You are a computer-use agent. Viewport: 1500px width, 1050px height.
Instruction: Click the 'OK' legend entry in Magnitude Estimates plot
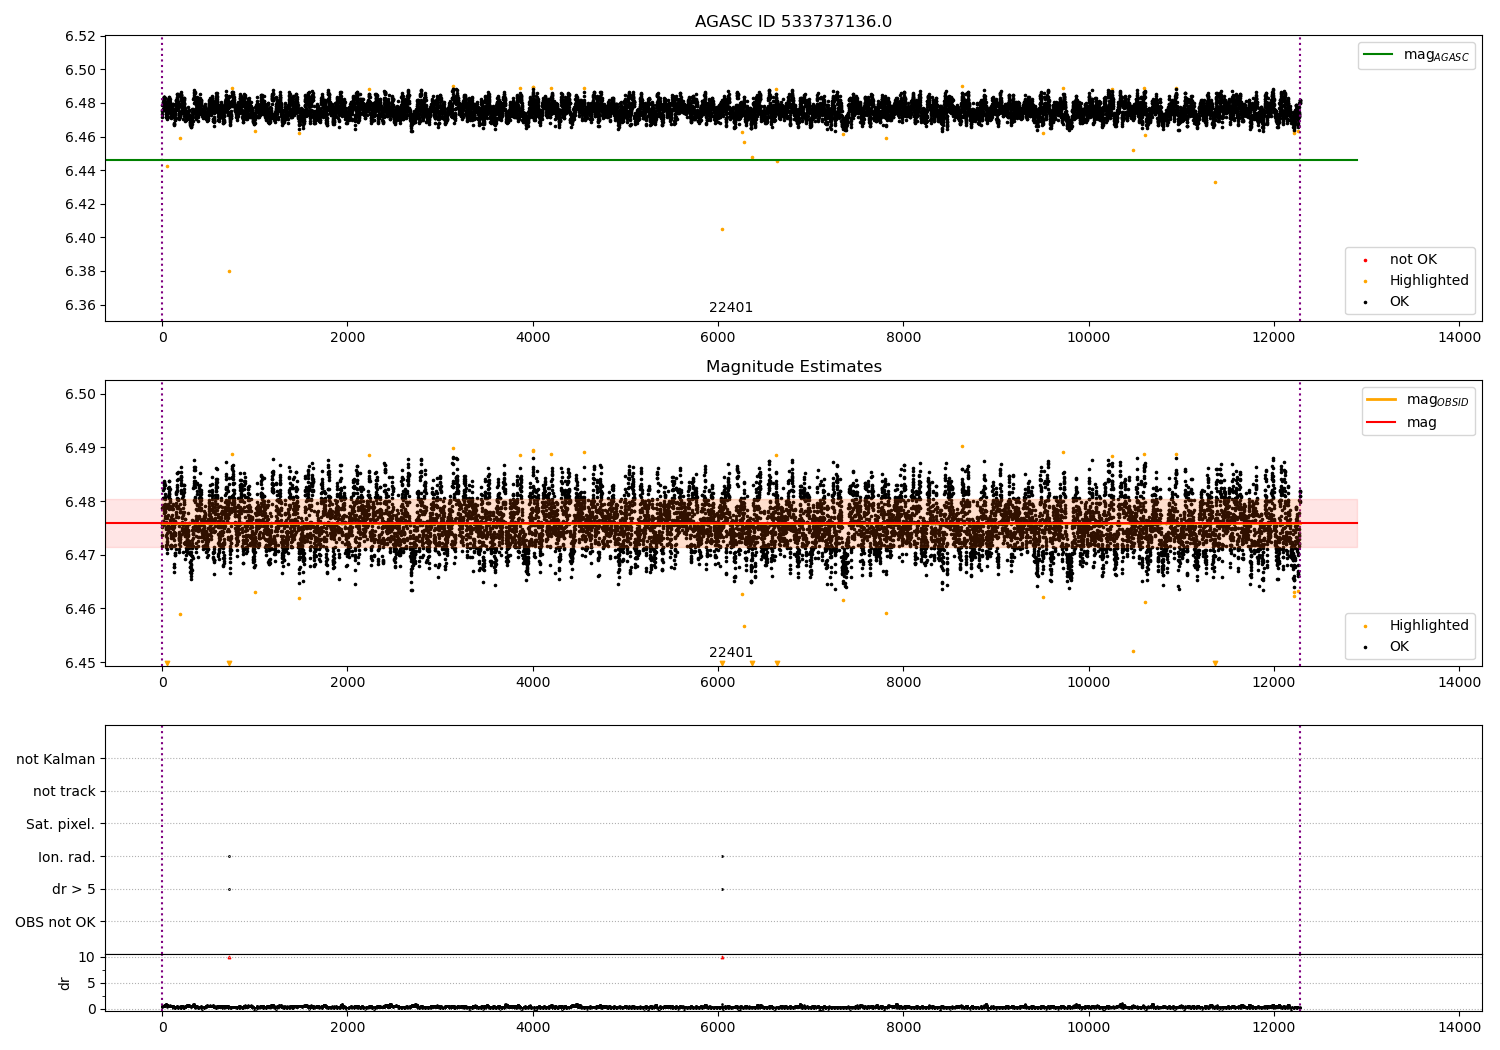(1399, 647)
